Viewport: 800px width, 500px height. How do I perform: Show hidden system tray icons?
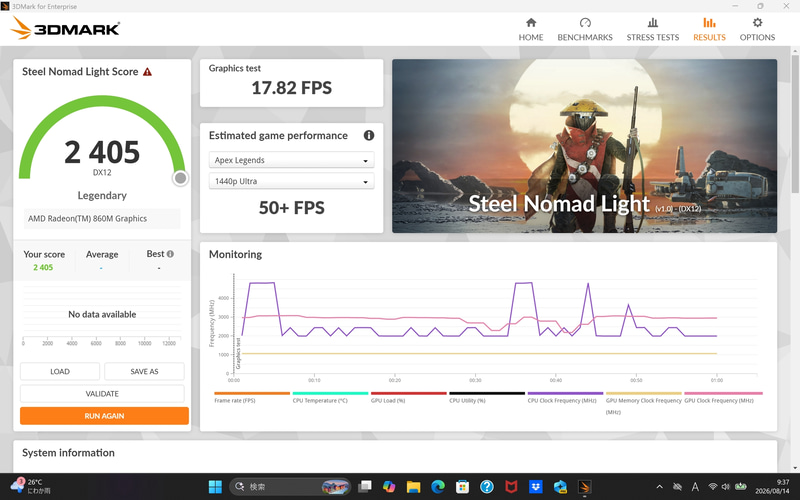(659, 487)
